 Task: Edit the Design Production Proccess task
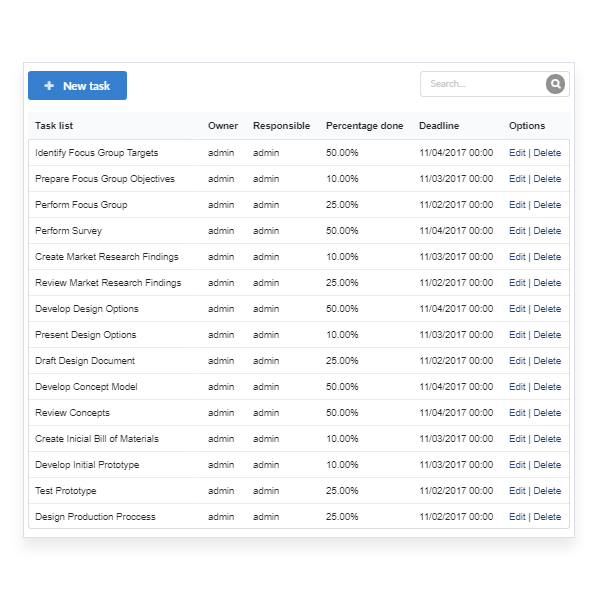pyautogui.click(x=517, y=517)
